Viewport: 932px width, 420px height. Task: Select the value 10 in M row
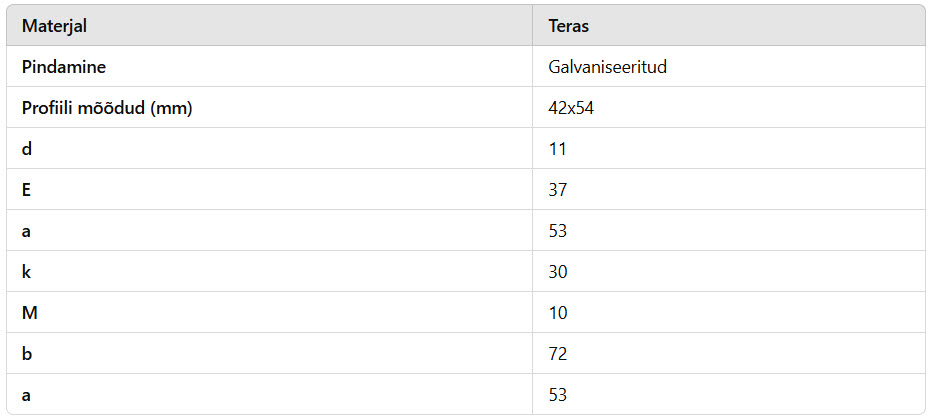point(558,313)
